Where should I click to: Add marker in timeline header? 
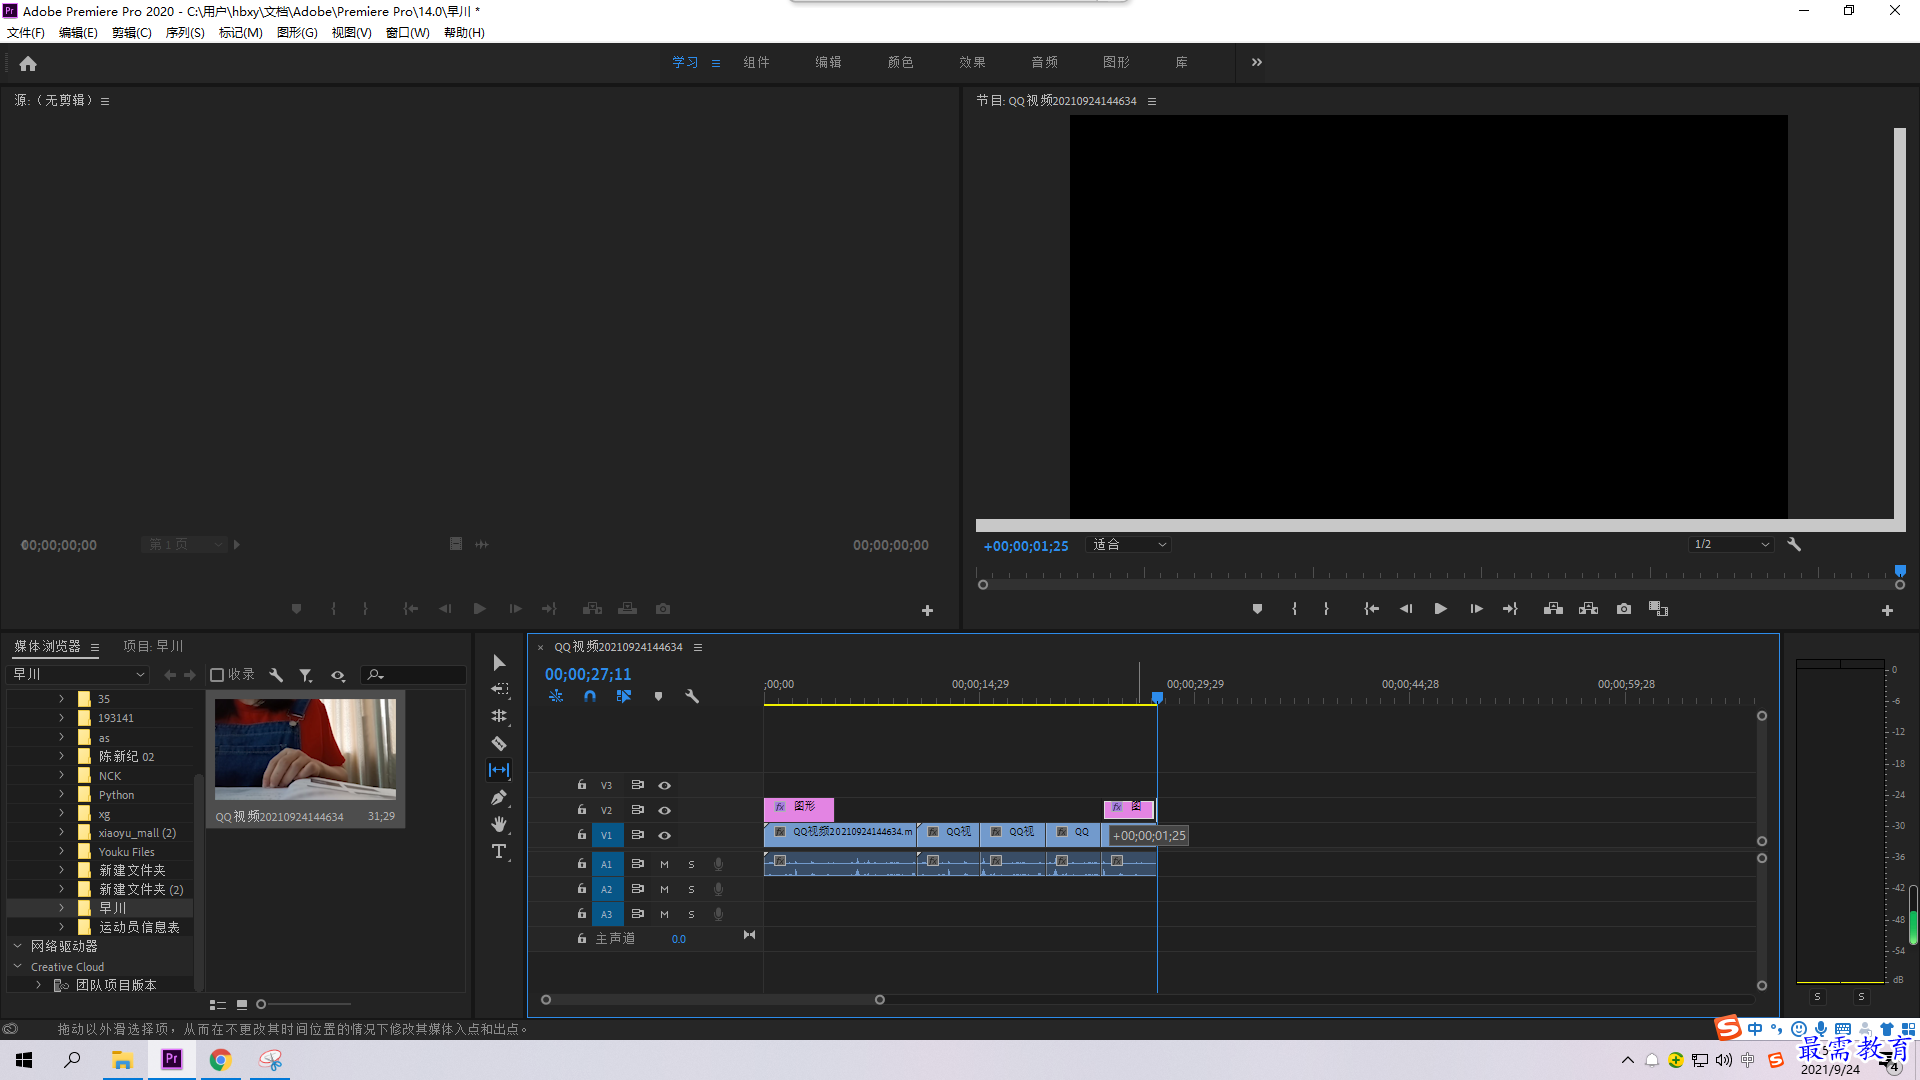[x=658, y=696]
